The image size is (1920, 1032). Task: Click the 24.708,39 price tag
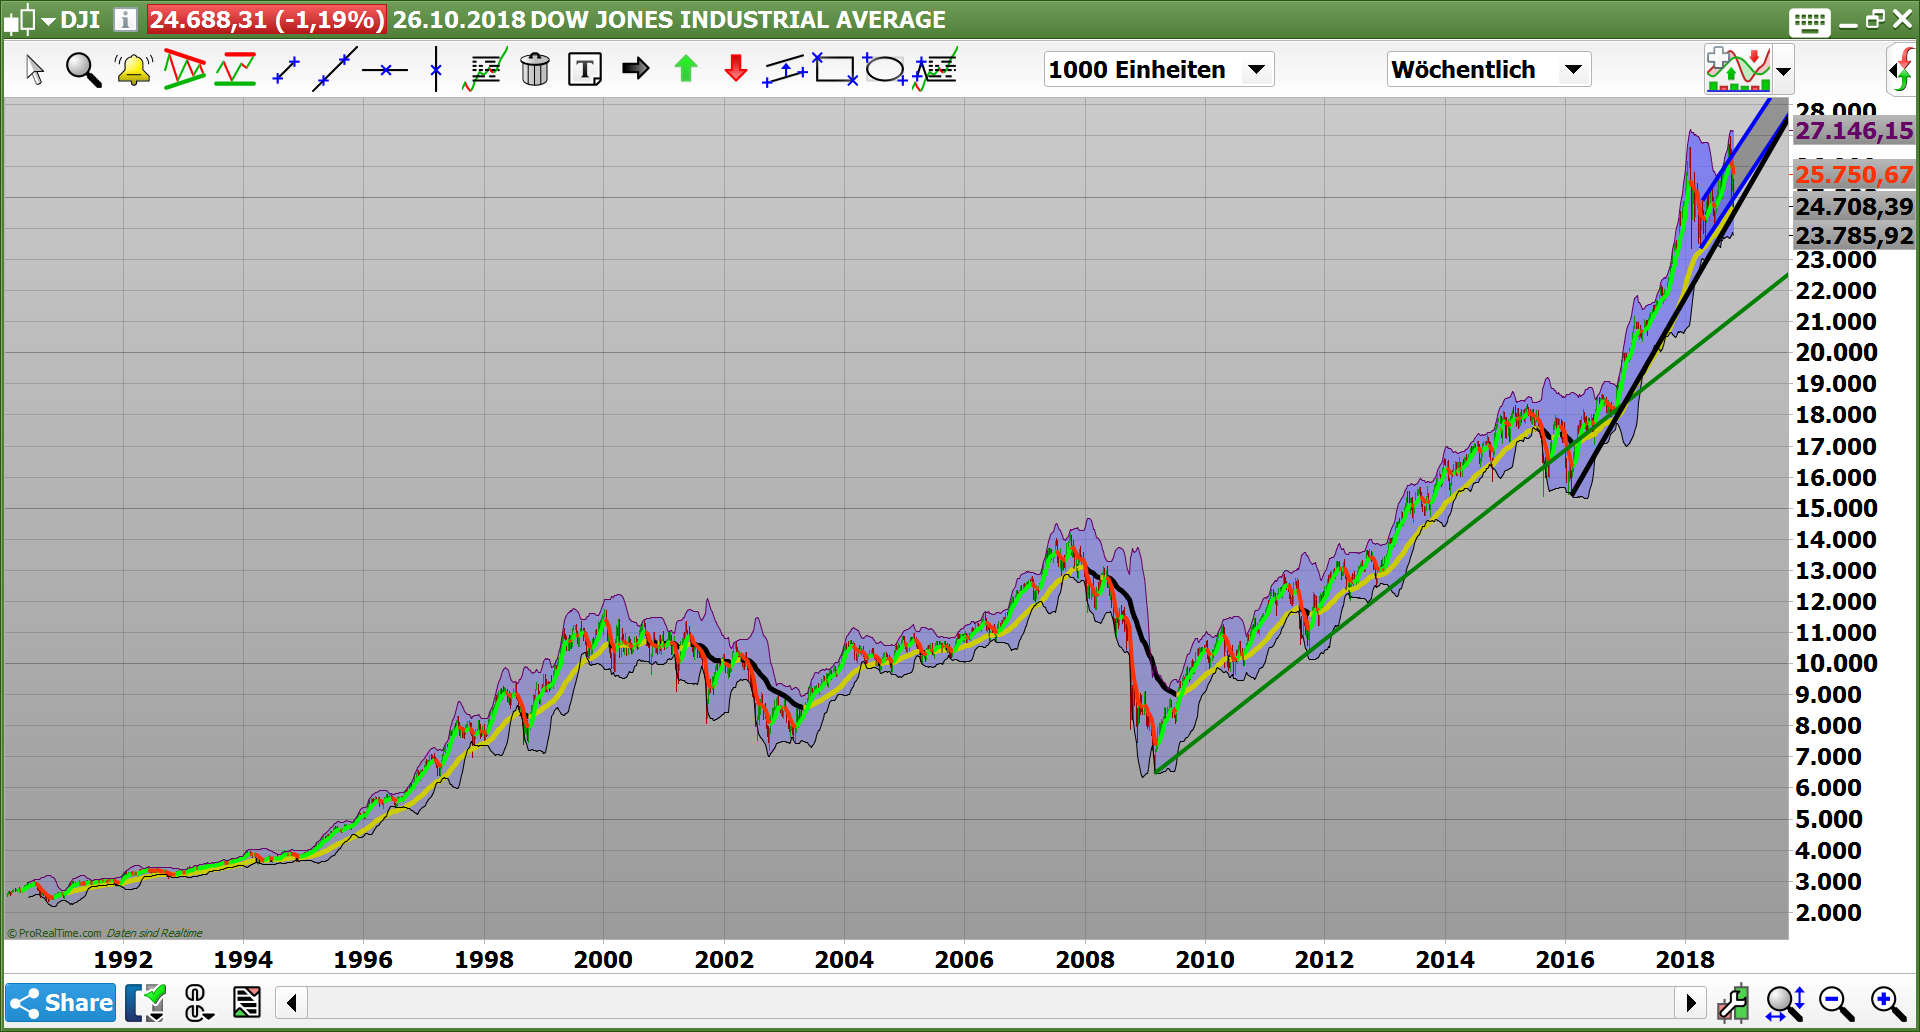[1854, 207]
